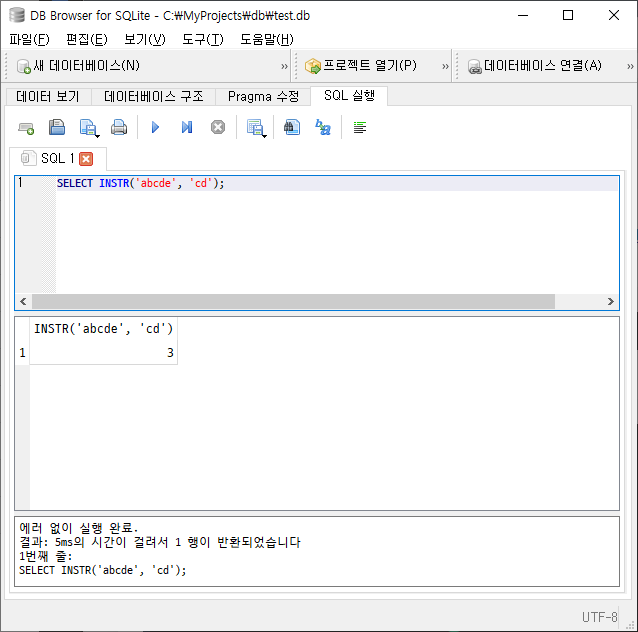Expand overflow chevron after 데이터베이스 연결

tap(630, 66)
